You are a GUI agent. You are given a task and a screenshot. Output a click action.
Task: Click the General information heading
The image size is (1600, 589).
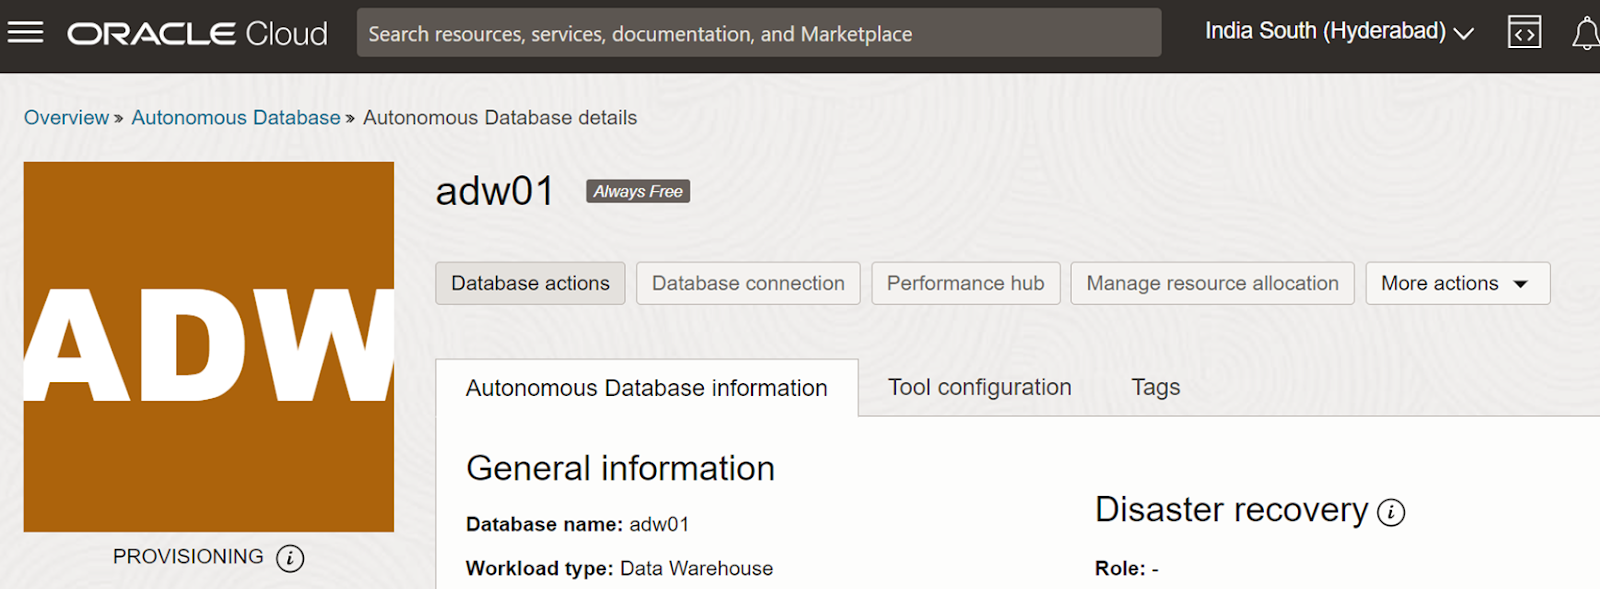tap(620, 468)
